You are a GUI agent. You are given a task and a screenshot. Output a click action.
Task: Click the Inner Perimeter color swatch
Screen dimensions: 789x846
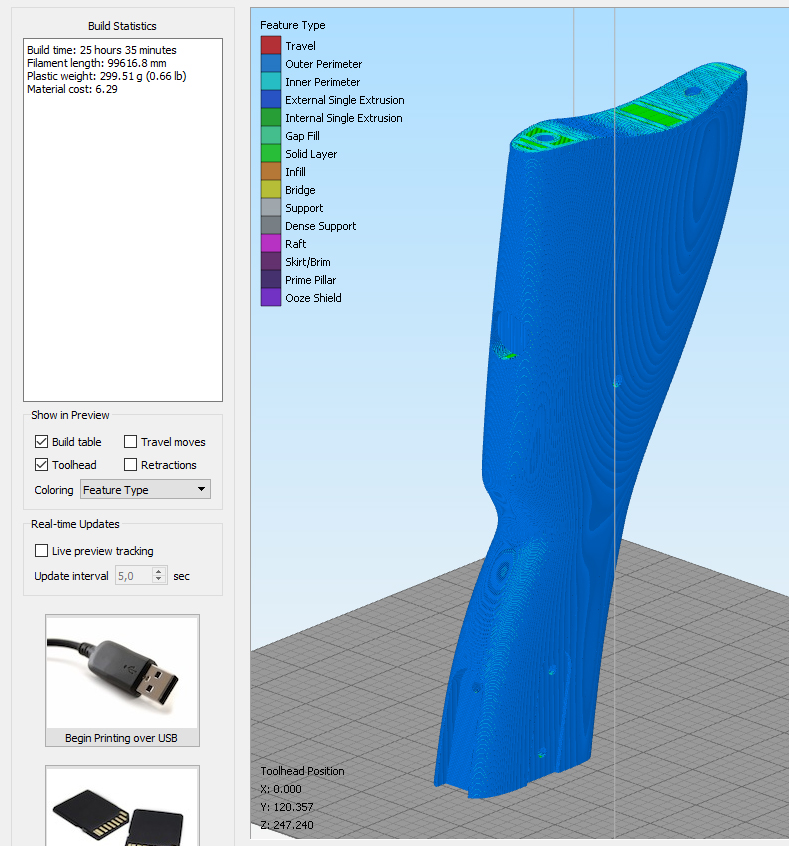[x=271, y=81]
